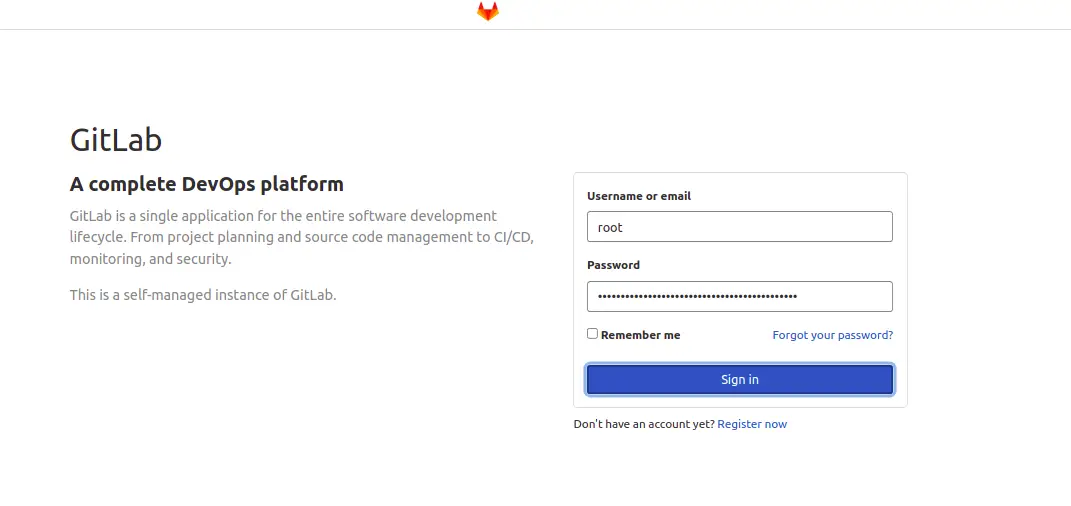Image resolution: width=1071 pixels, height=506 pixels.
Task: Follow the Register now link
Action: pyautogui.click(x=752, y=424)
